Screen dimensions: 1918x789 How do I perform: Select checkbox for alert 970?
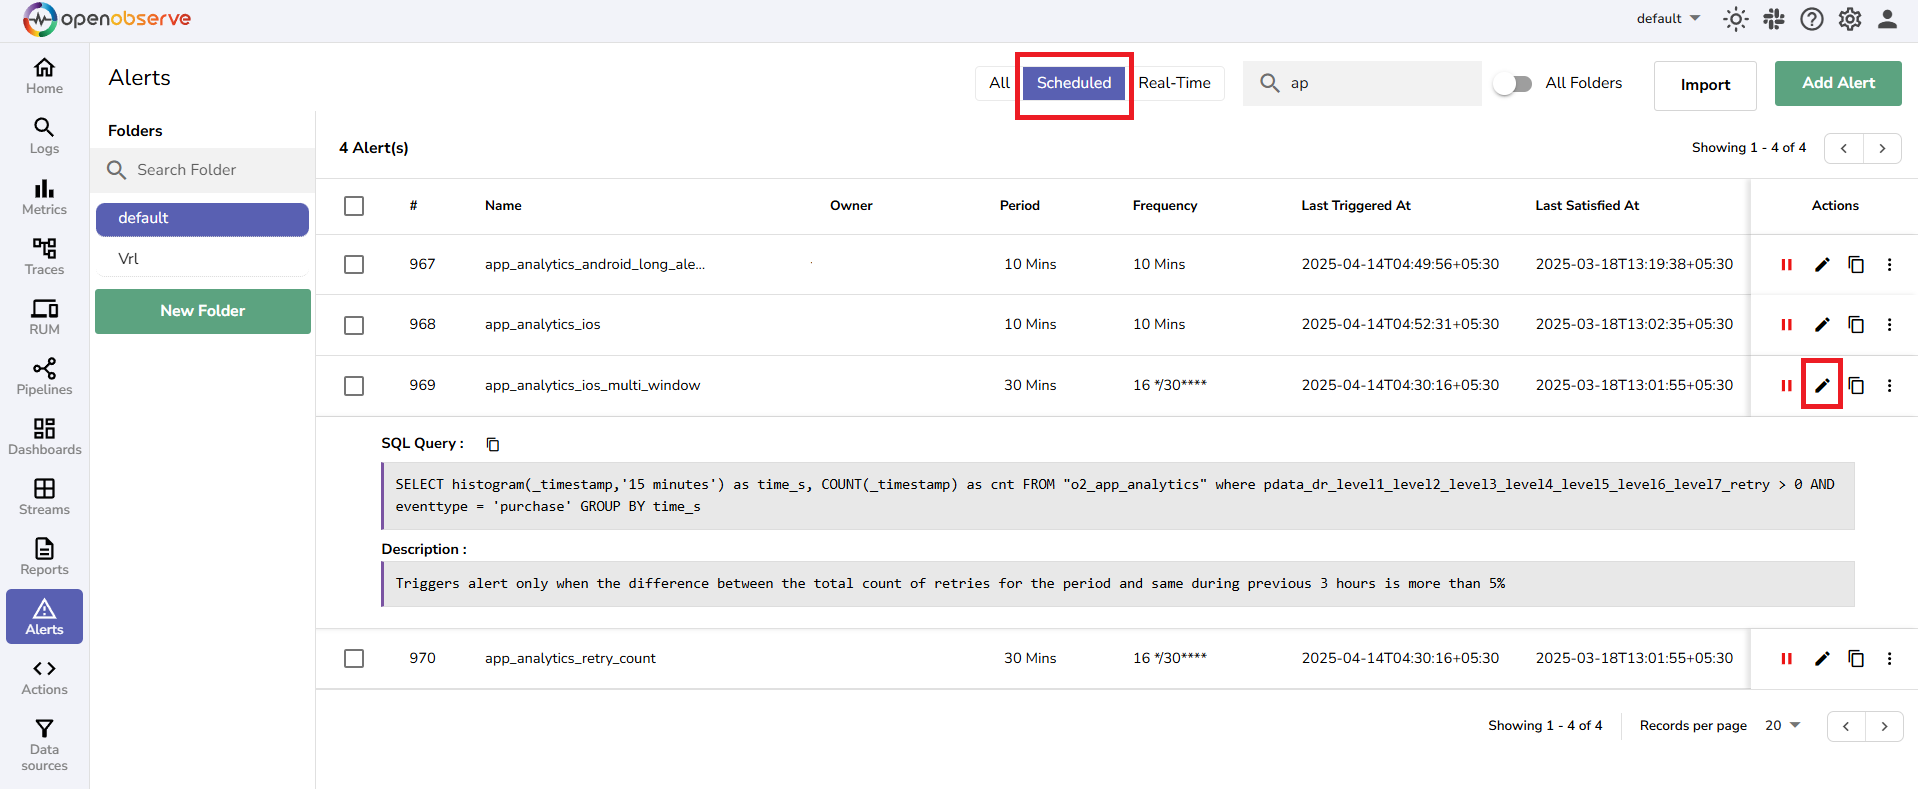[x=354, y=659]
